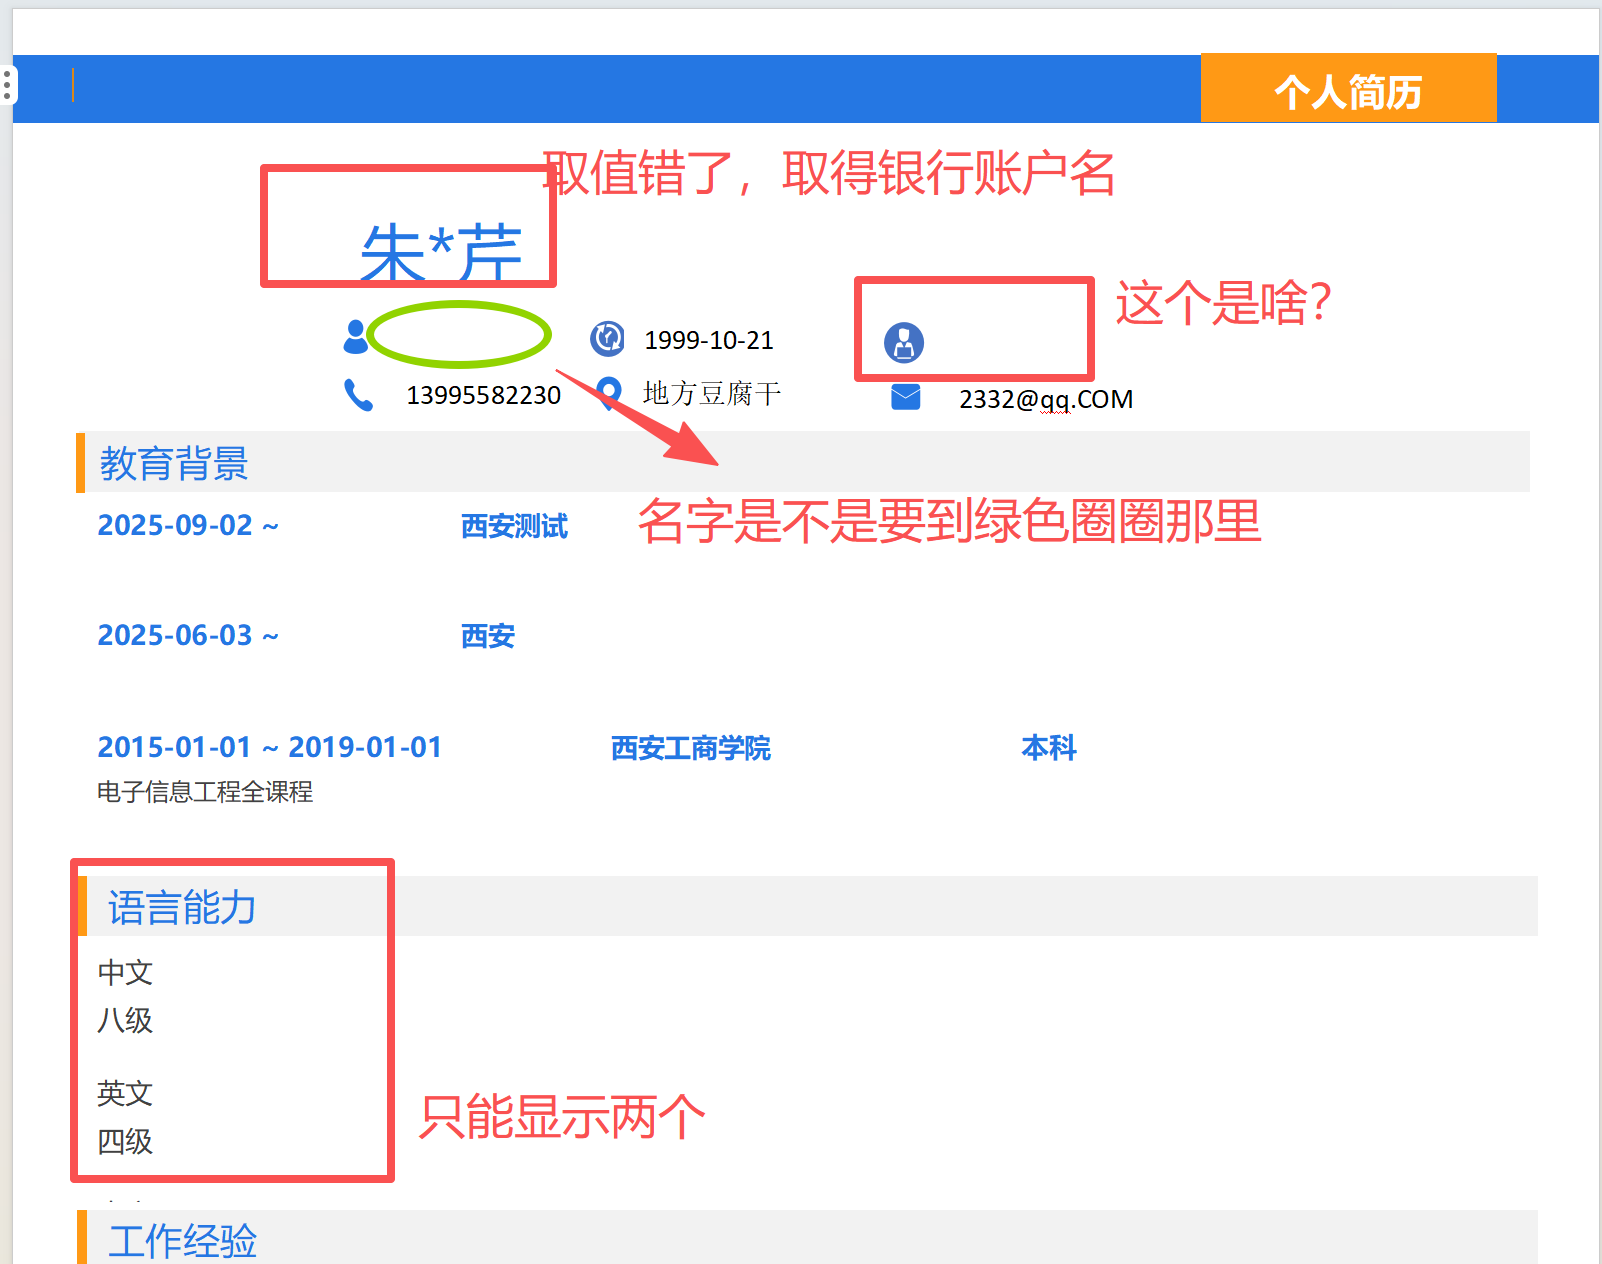Click the blue envelope email icon
The height and width of the screenshot is (1264, 1602).
coord(905,397)
